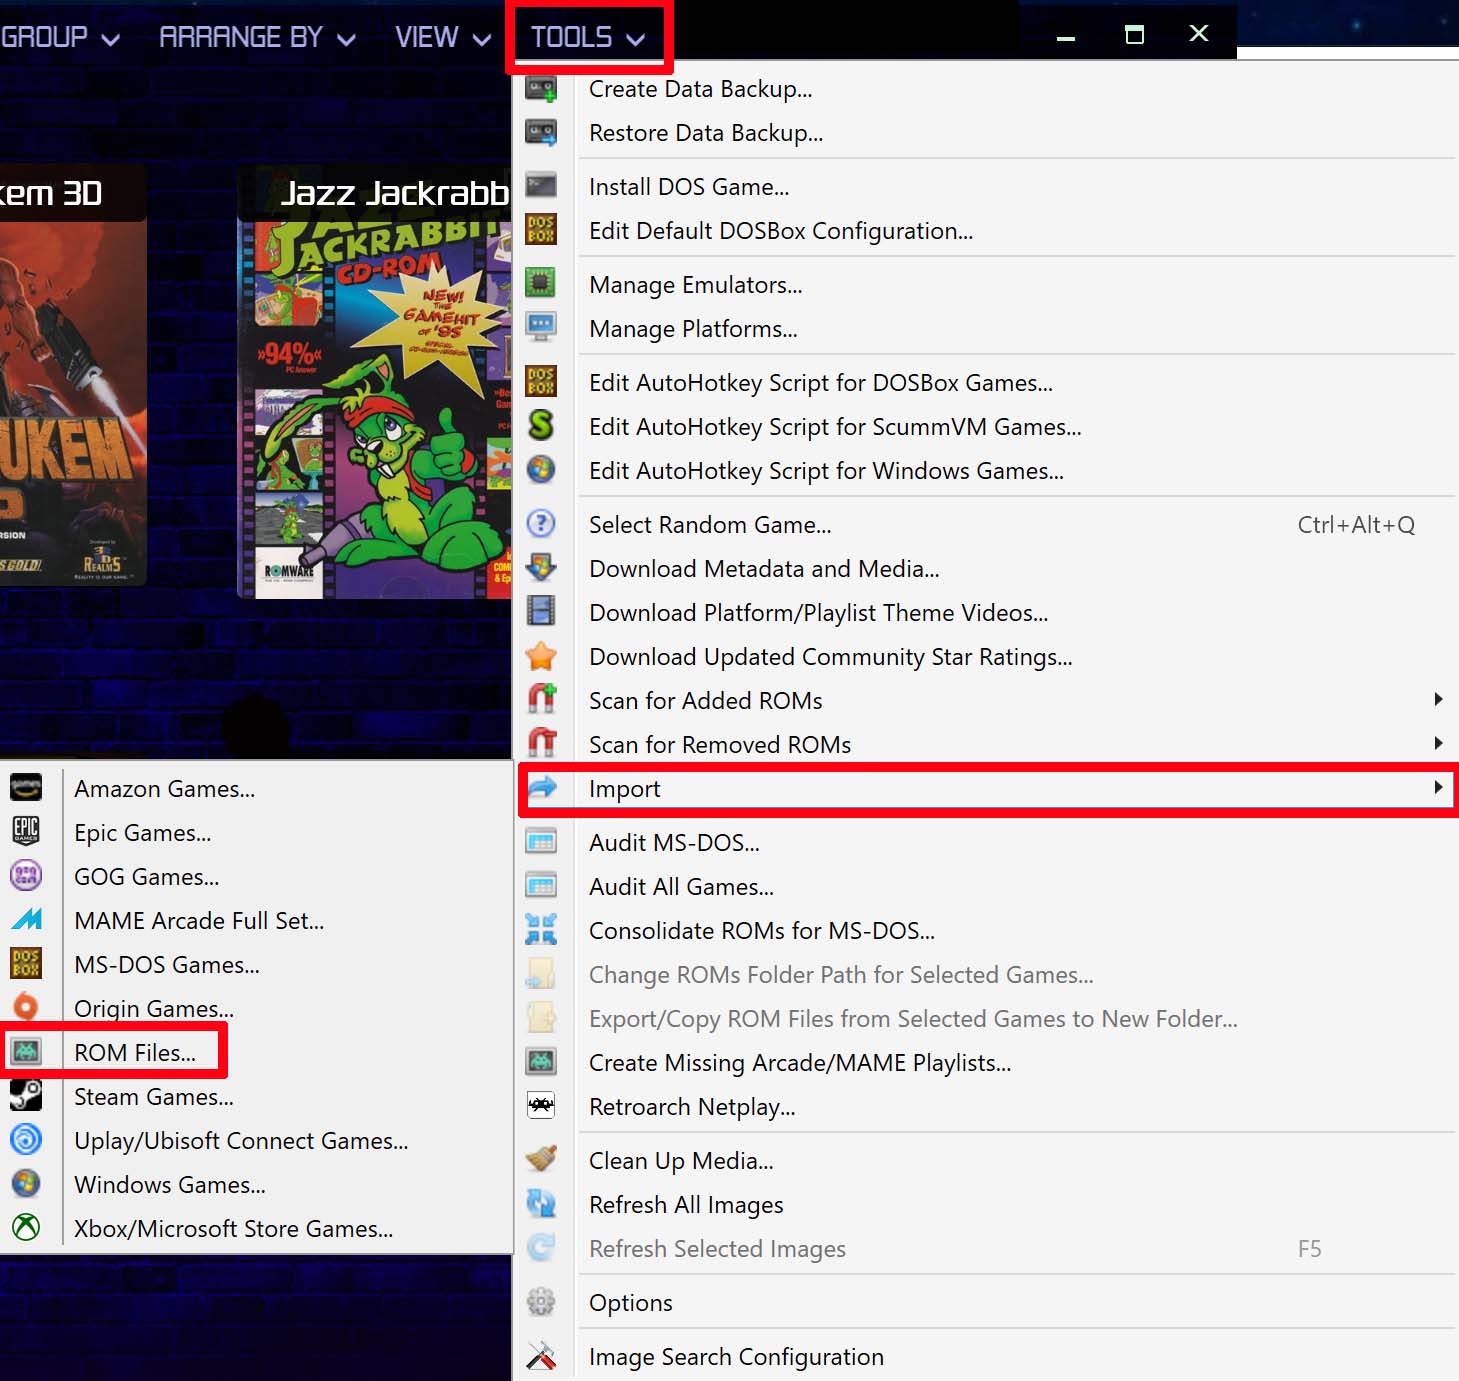
Task: Expand the Import submenu arrow
Action: (x=1438, y=787)
